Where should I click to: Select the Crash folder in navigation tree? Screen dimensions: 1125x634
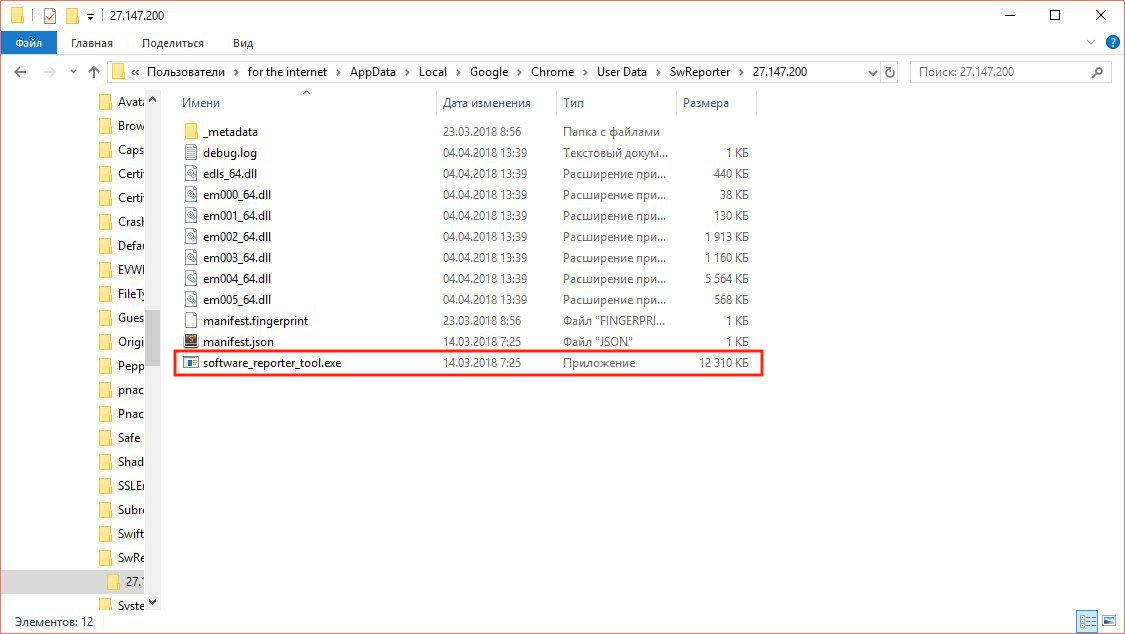click(123, 222)
